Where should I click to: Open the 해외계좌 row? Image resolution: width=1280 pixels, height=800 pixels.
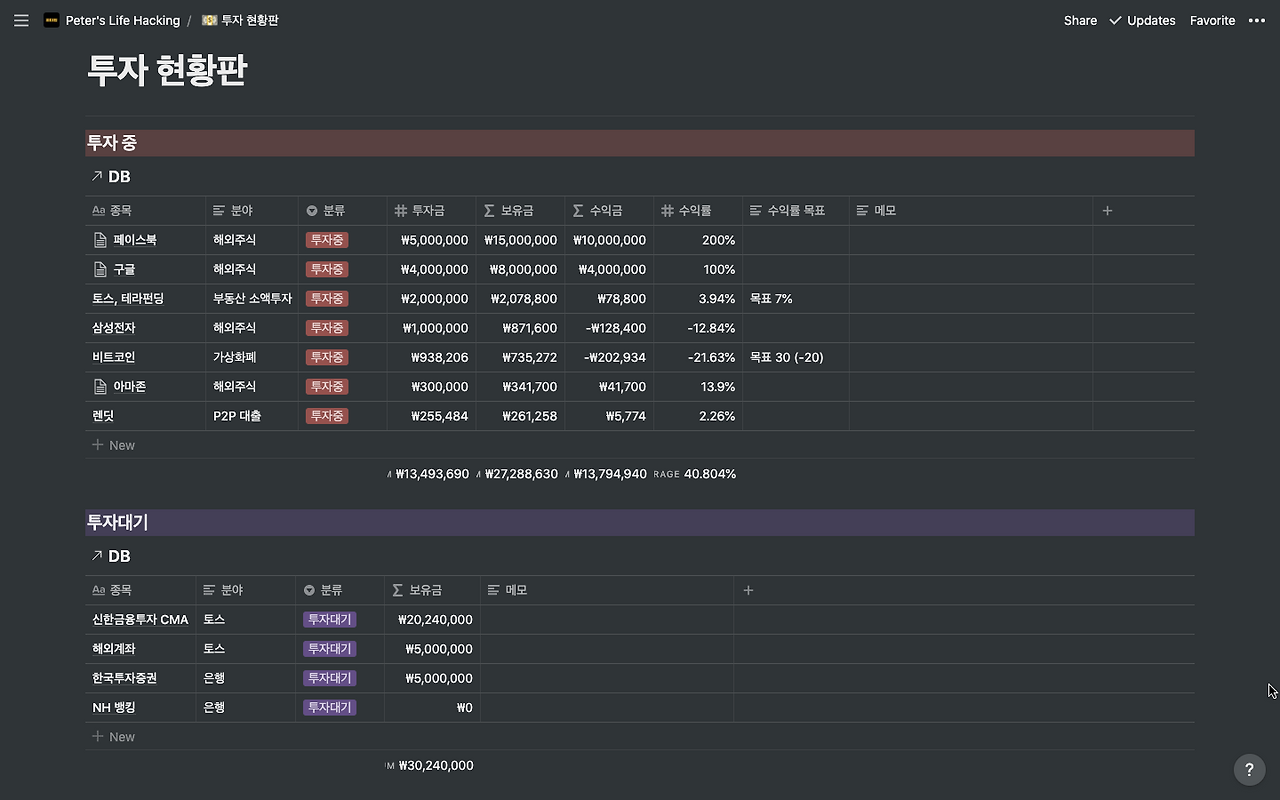(x=114, y=648)
